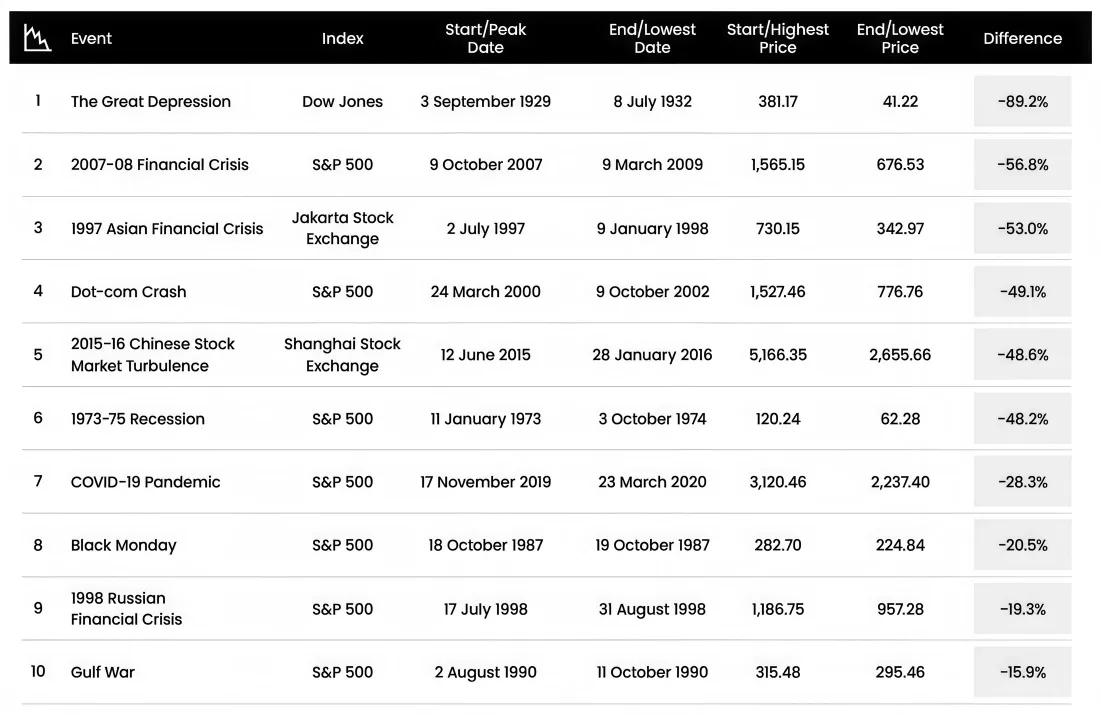1101x715 pixels.
Task: Click the 19 October 1987 date
Action: point(652,546)
